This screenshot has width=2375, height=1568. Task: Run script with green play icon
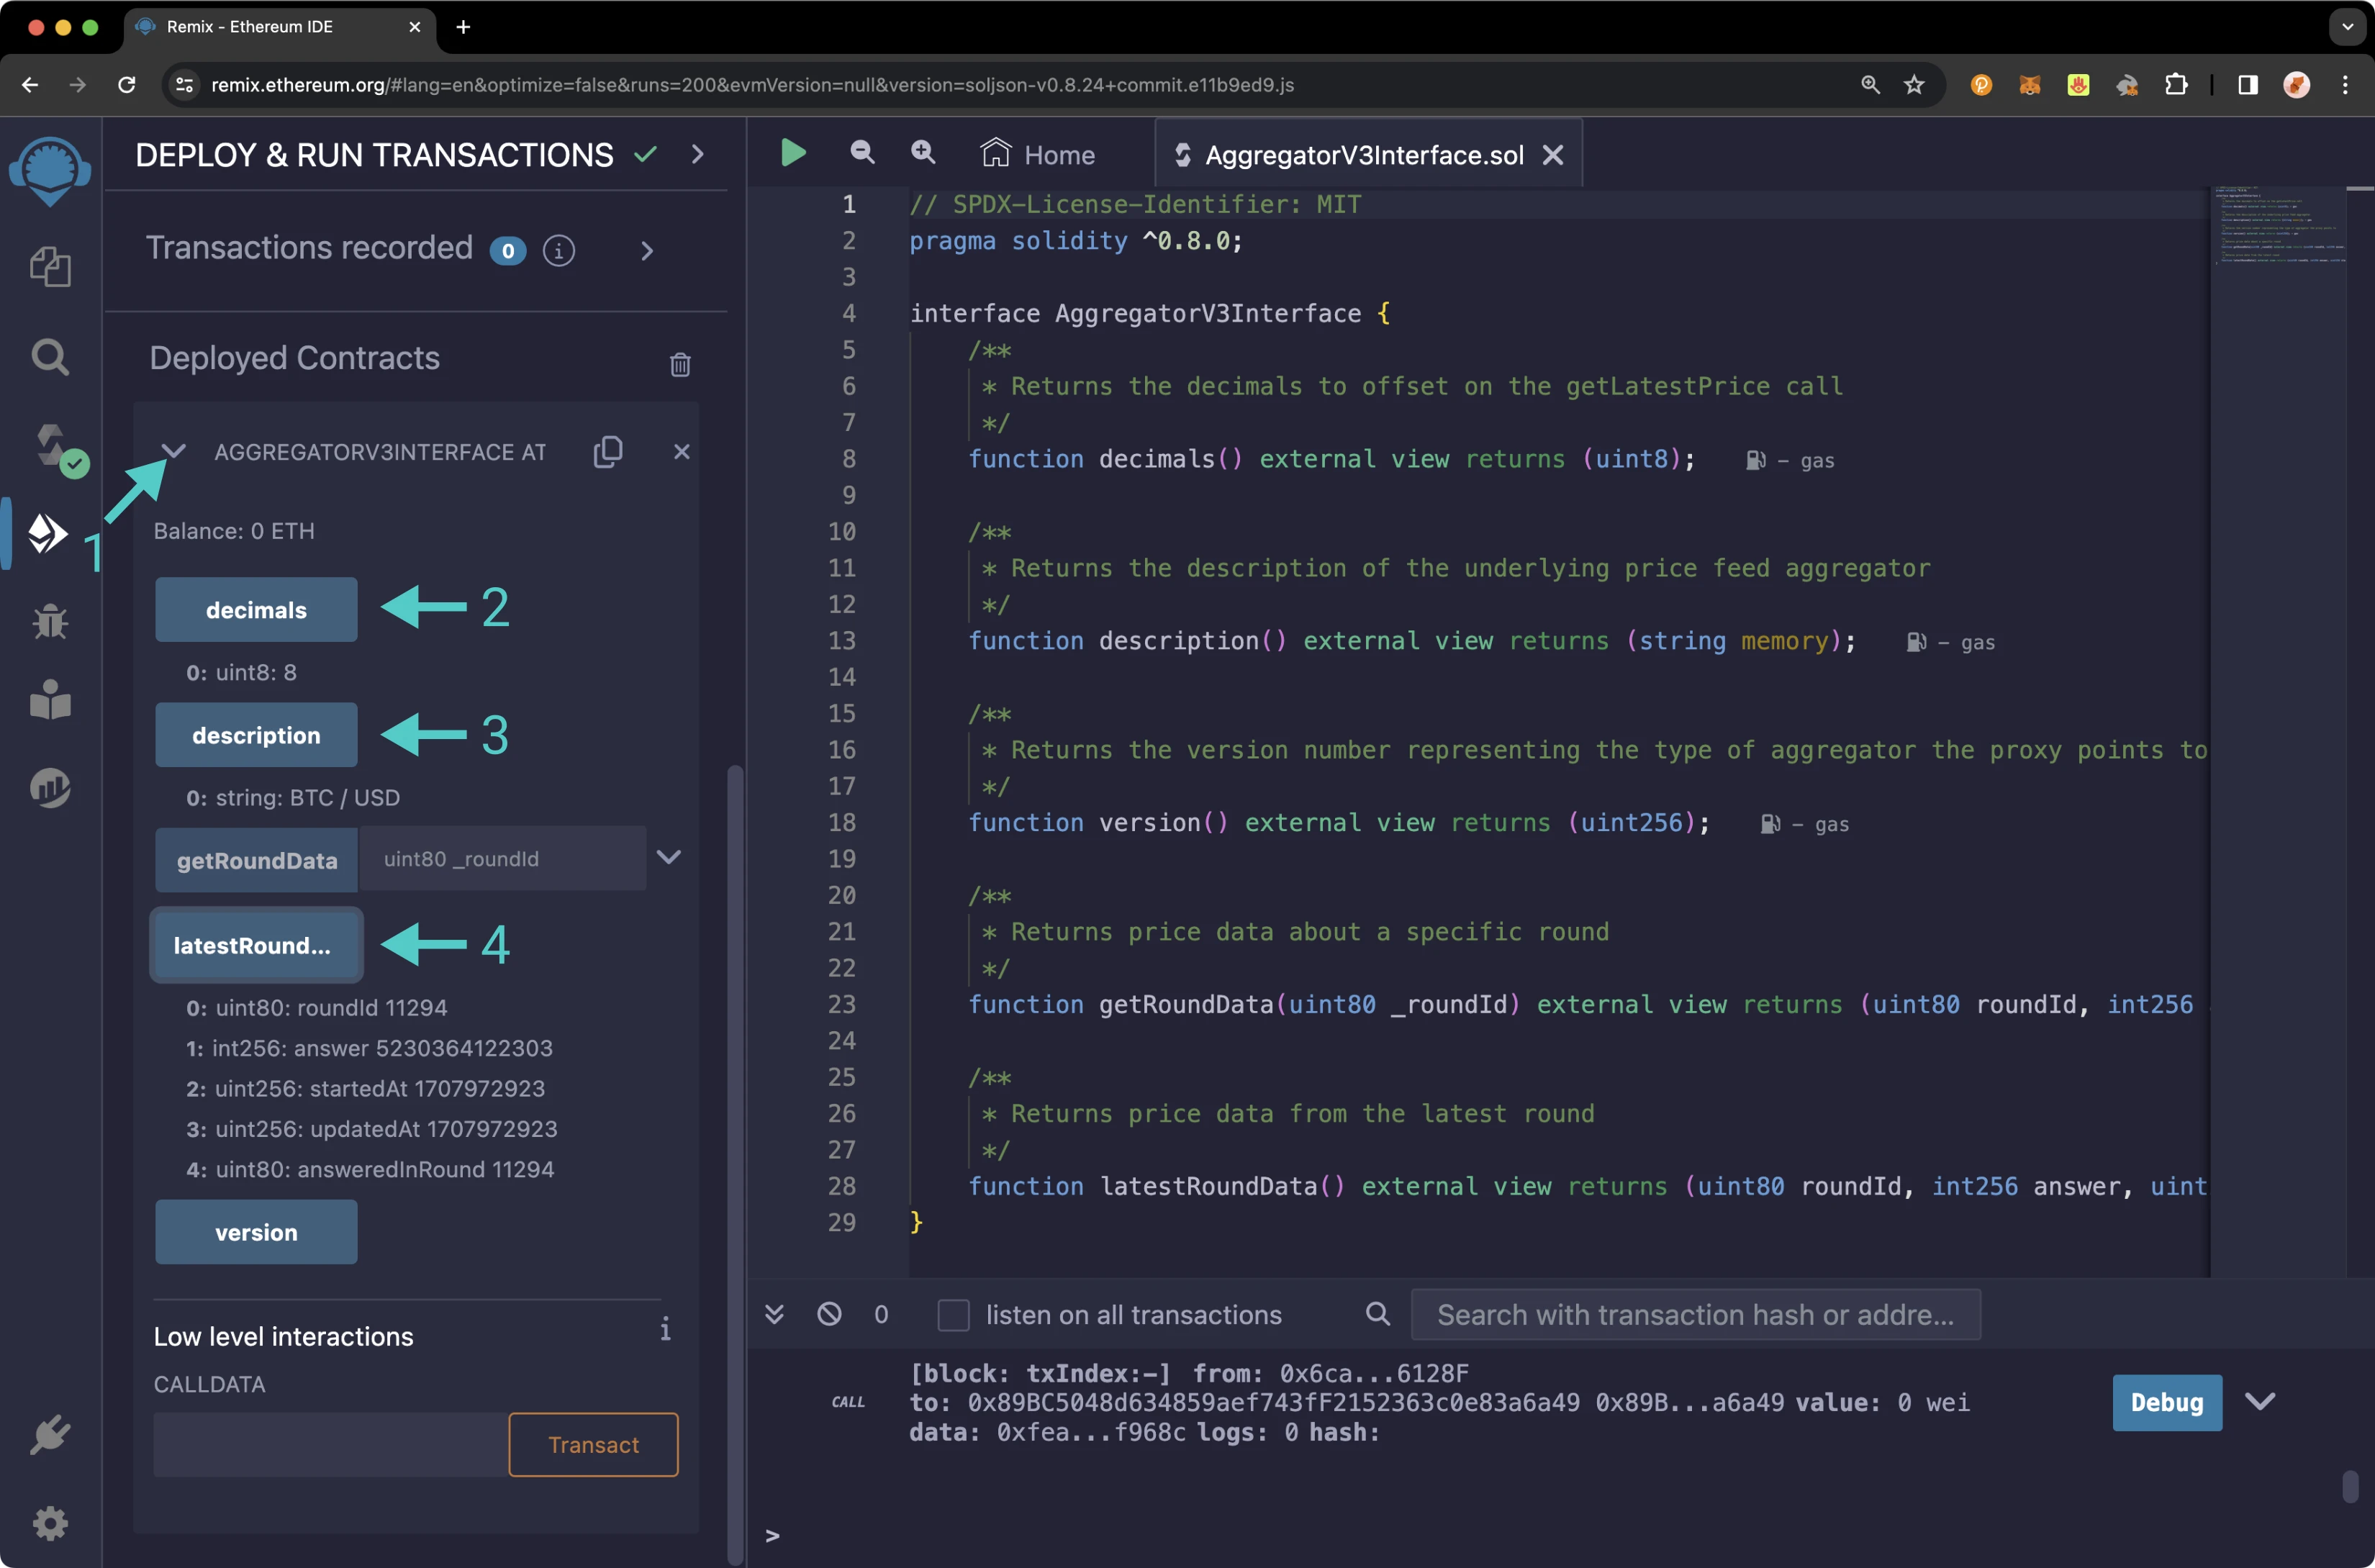tap(793, 153)
